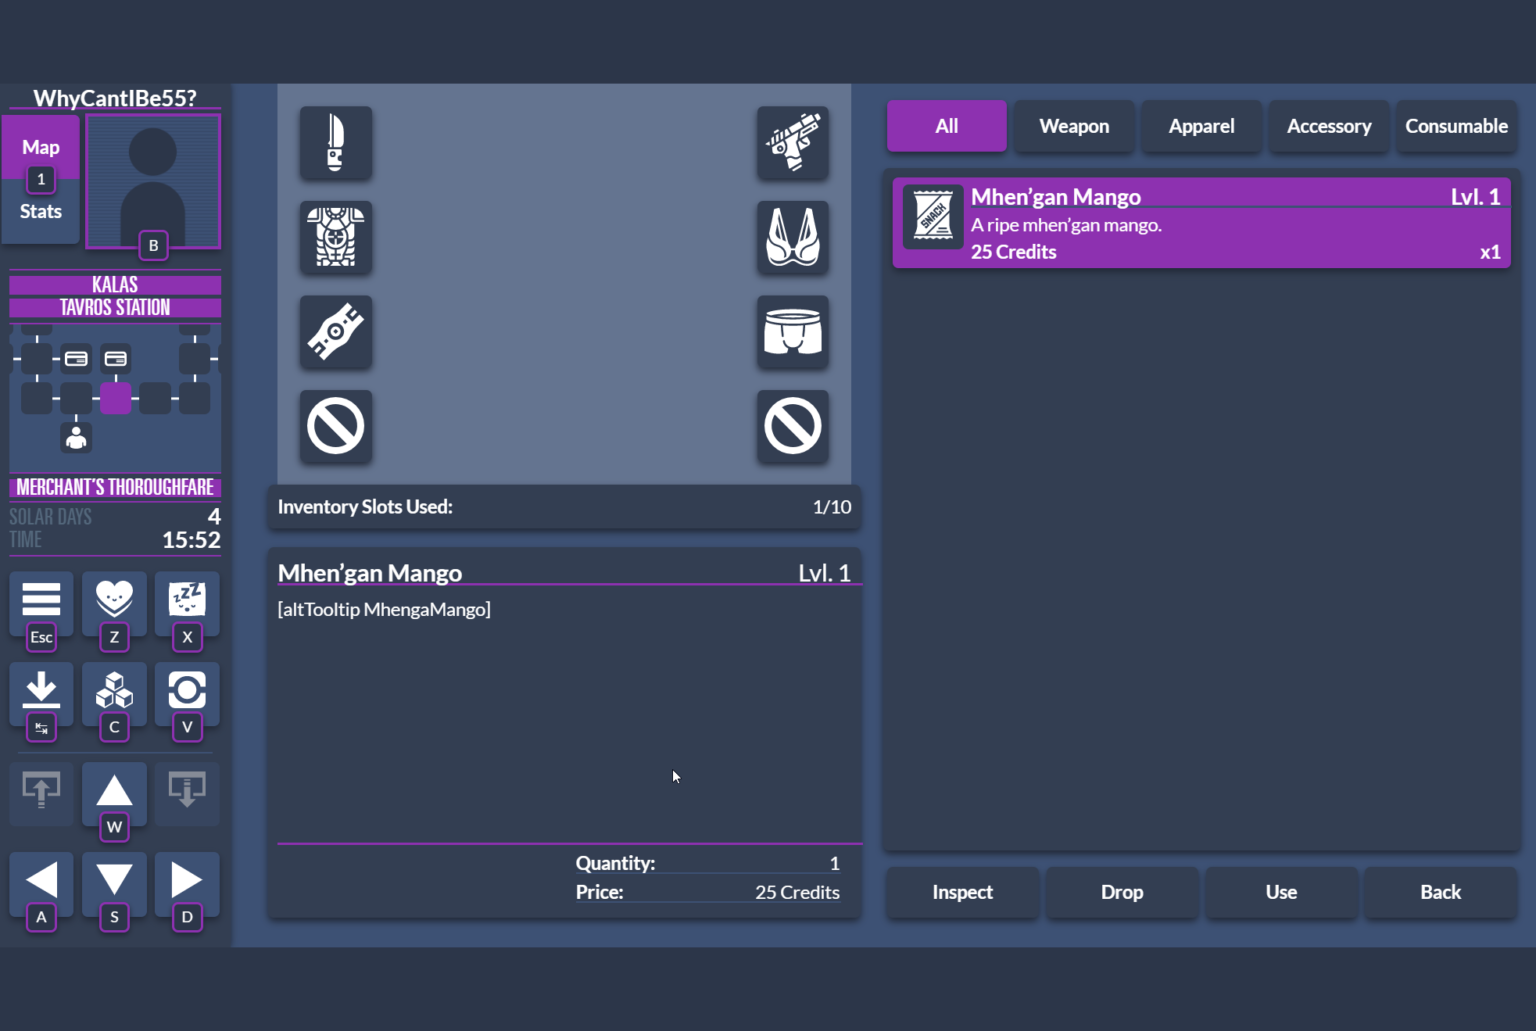
Task: Move north with the W arrow
Action: pos(114,791)
